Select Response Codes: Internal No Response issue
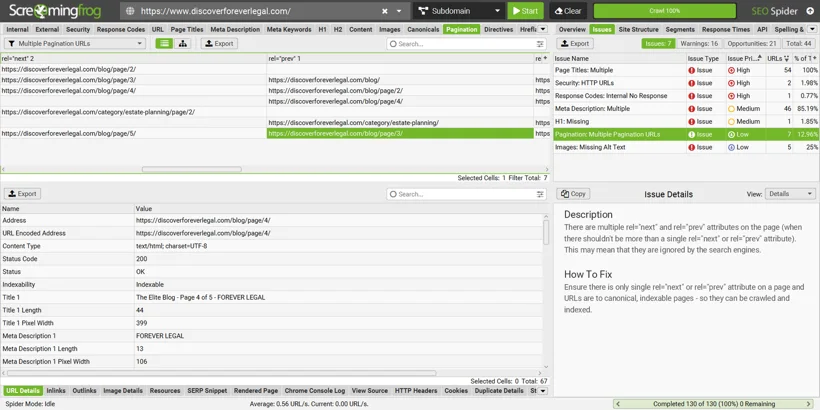820x410 pixels. pyautogui.click(x=686, y=96)
